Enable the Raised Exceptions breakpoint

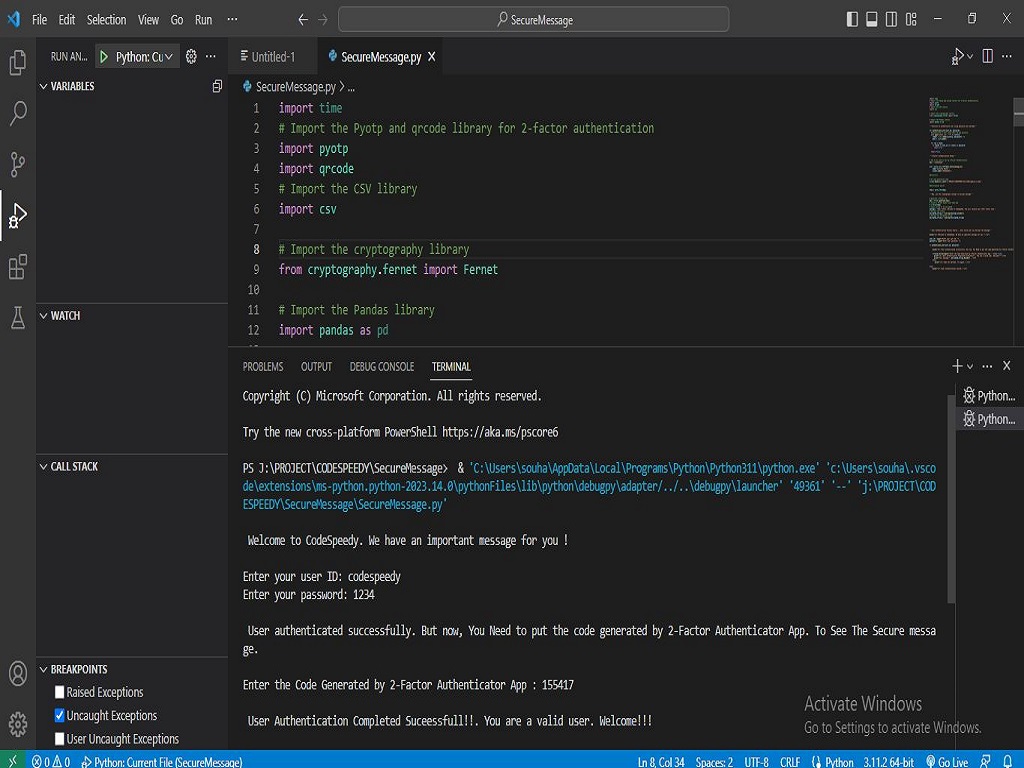point(59,692)
